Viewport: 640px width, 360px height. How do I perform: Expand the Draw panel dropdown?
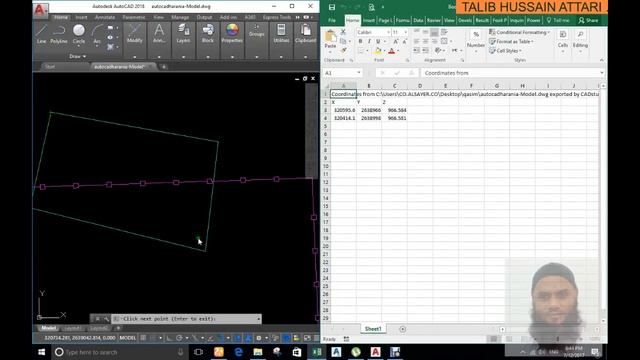(78, 56)
